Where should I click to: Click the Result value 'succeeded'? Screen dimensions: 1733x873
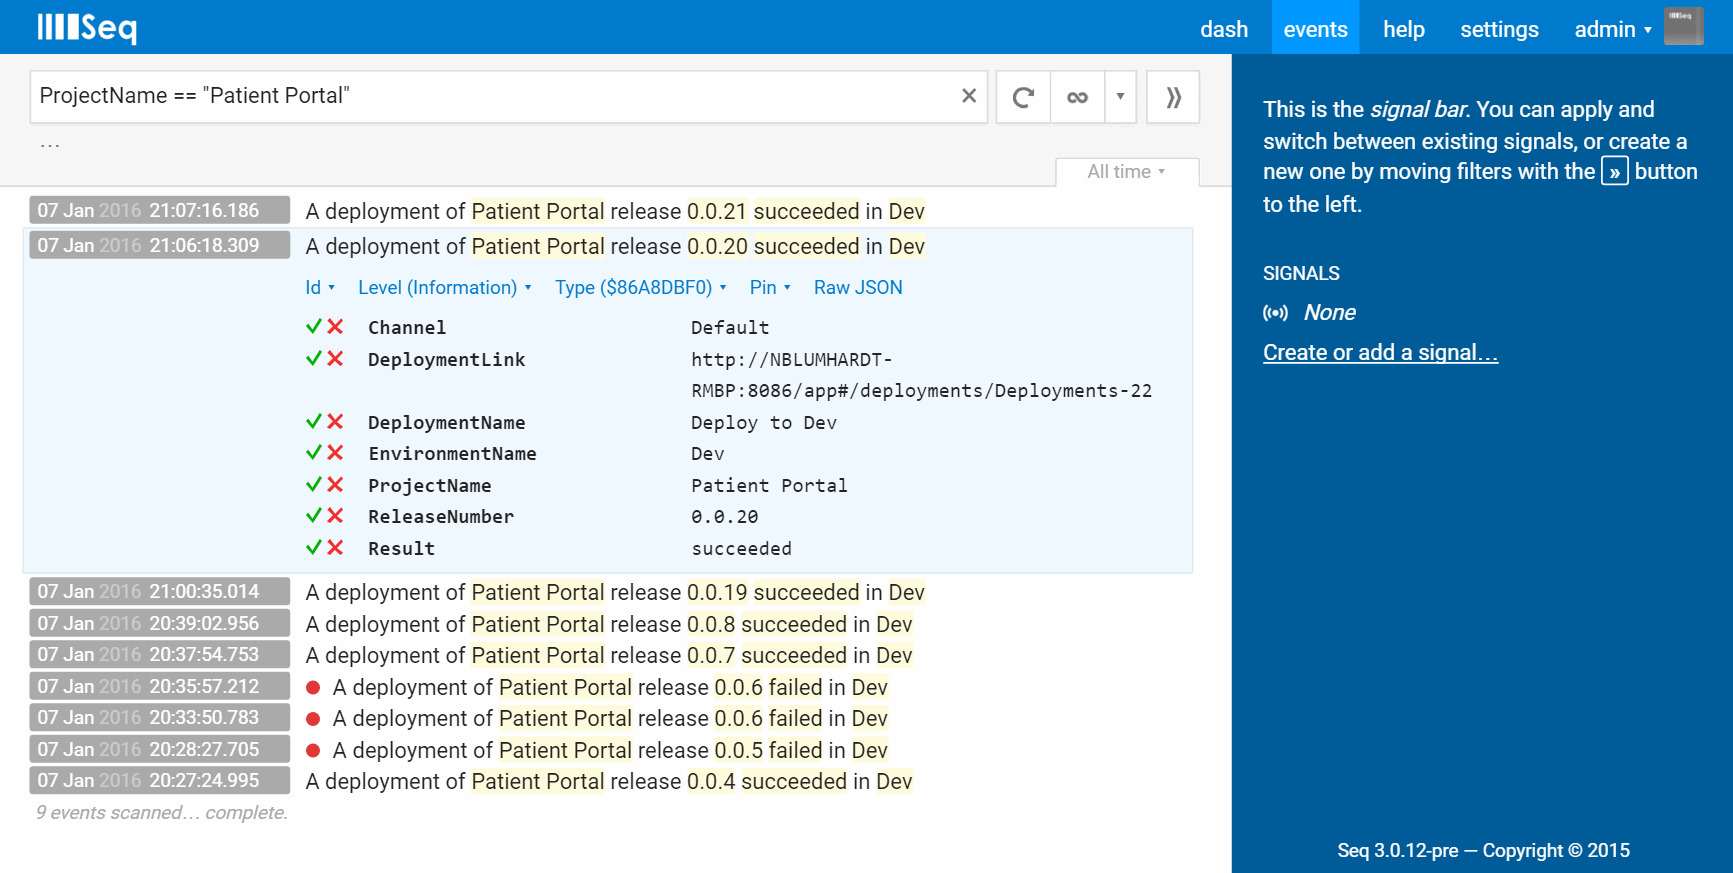coord(741,548)
